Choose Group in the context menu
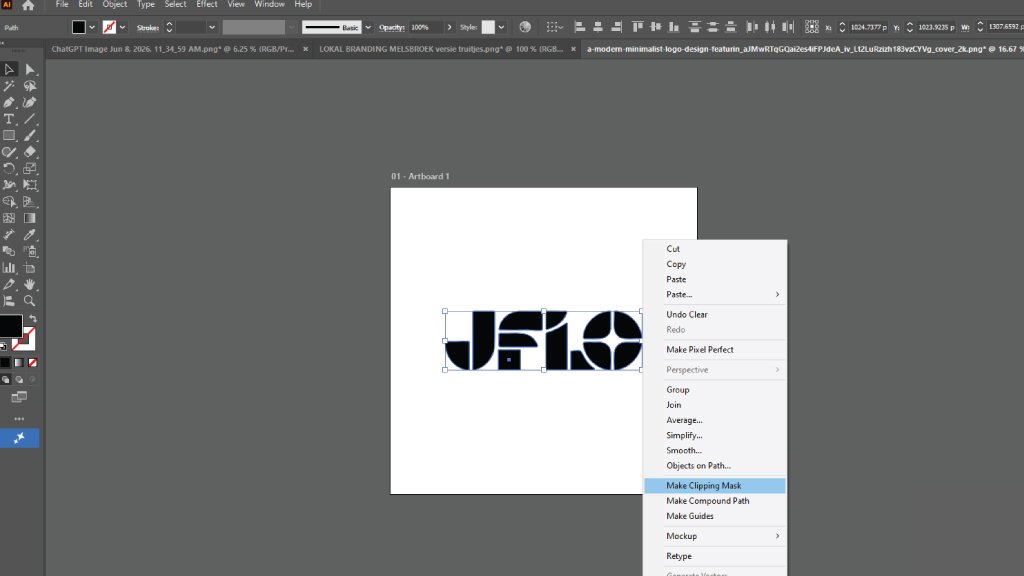The height and width of the screenshot is (576, 1024). pyautogui.click(x=715, y=390)
